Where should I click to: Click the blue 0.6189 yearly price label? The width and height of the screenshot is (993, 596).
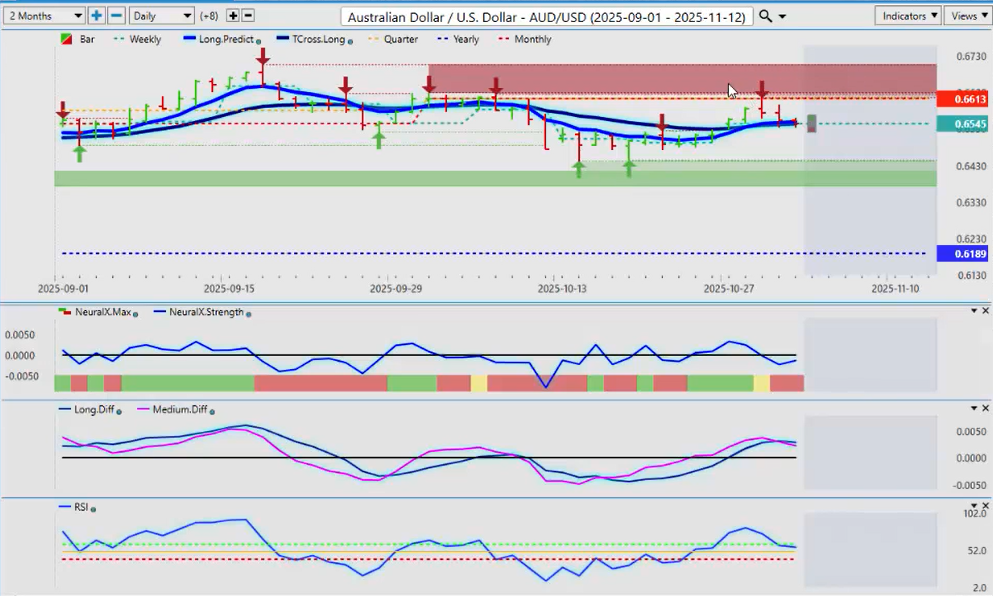pos(963,254)
